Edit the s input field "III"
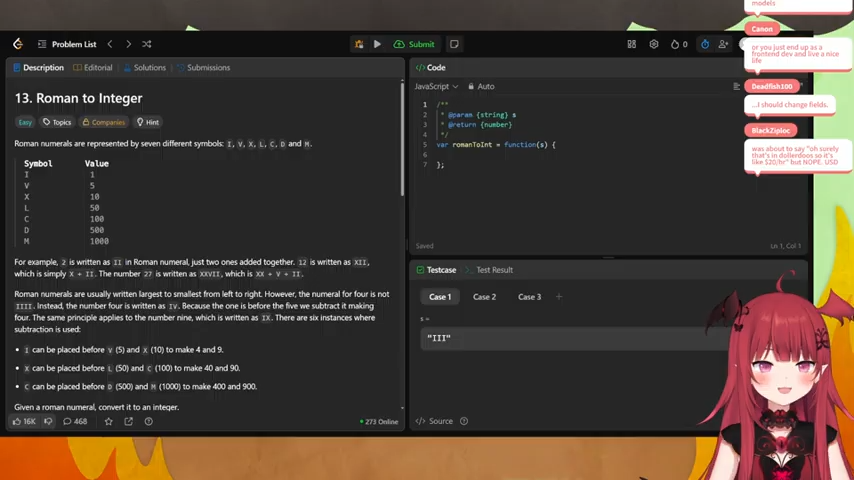This screenshot has width=854, height=480. pos(575,338)
